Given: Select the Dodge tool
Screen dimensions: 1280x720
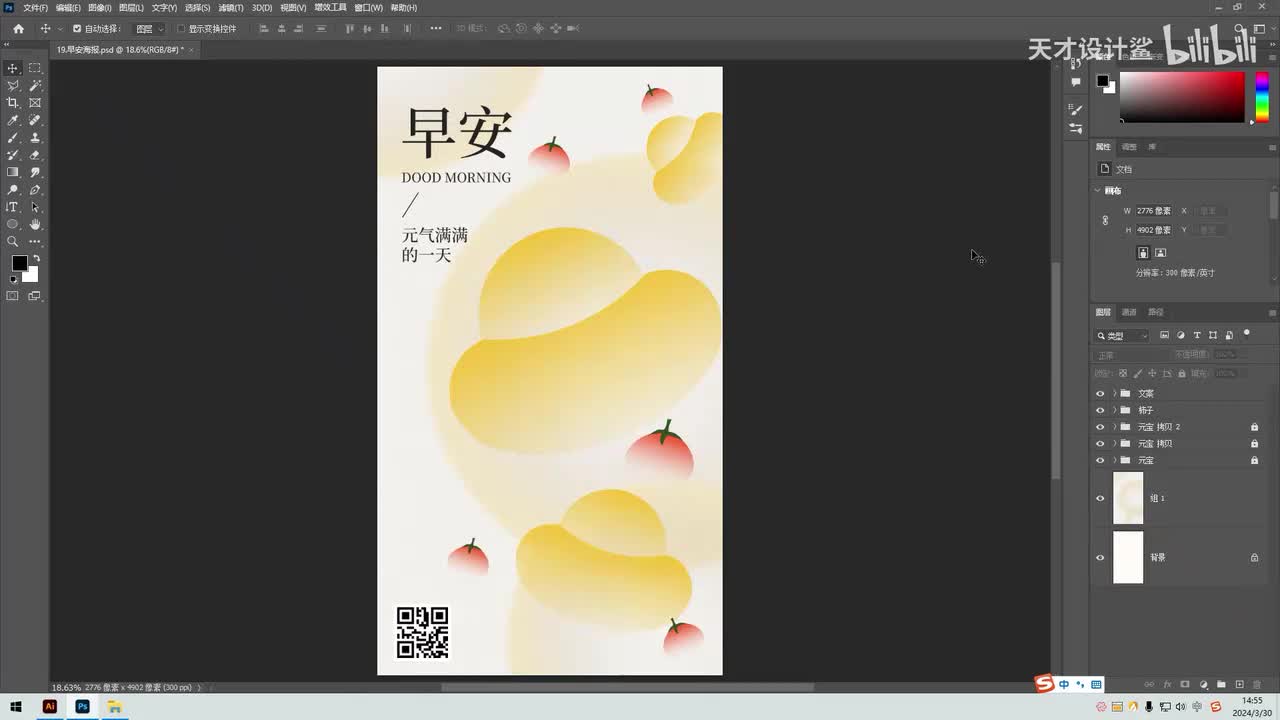Looking at the screenshot, I should 13,190.
